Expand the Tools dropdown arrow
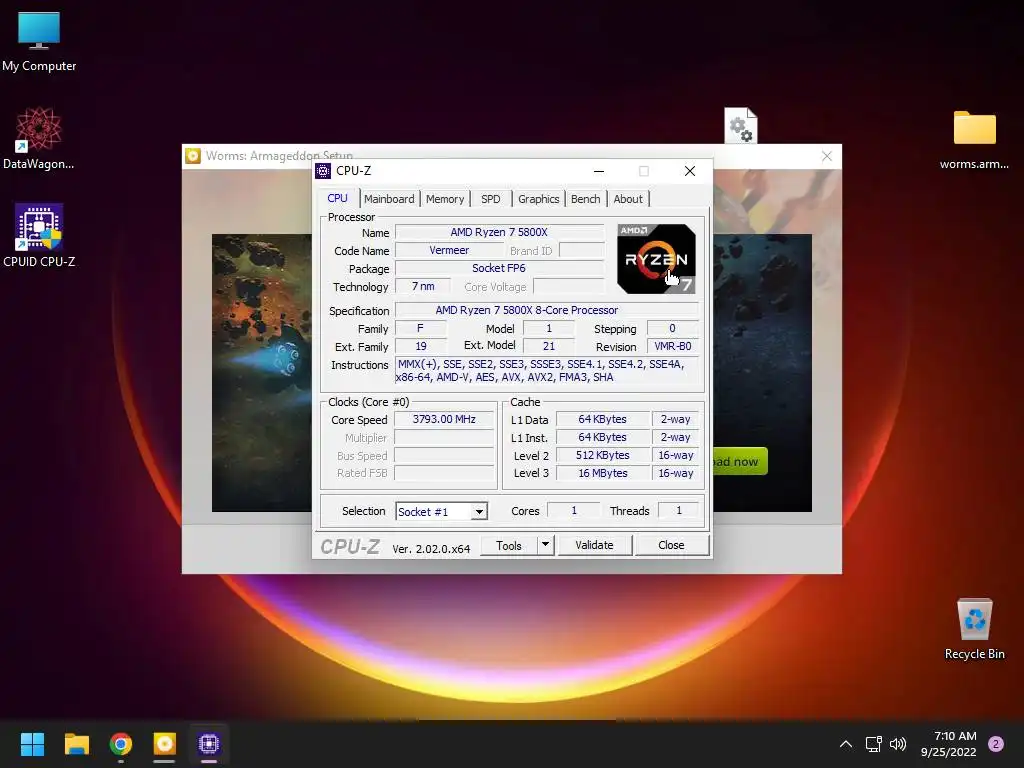1024x768 pixels. click(545, 545)
